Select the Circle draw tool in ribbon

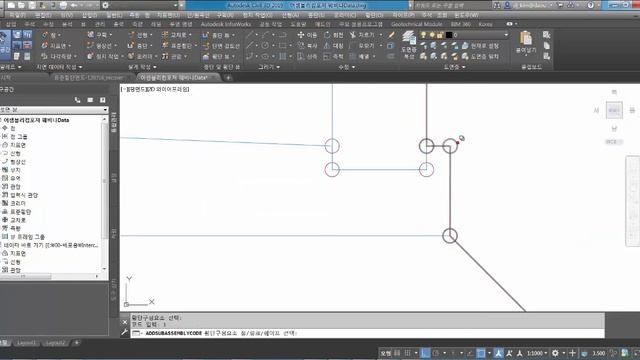pos(265,46)
